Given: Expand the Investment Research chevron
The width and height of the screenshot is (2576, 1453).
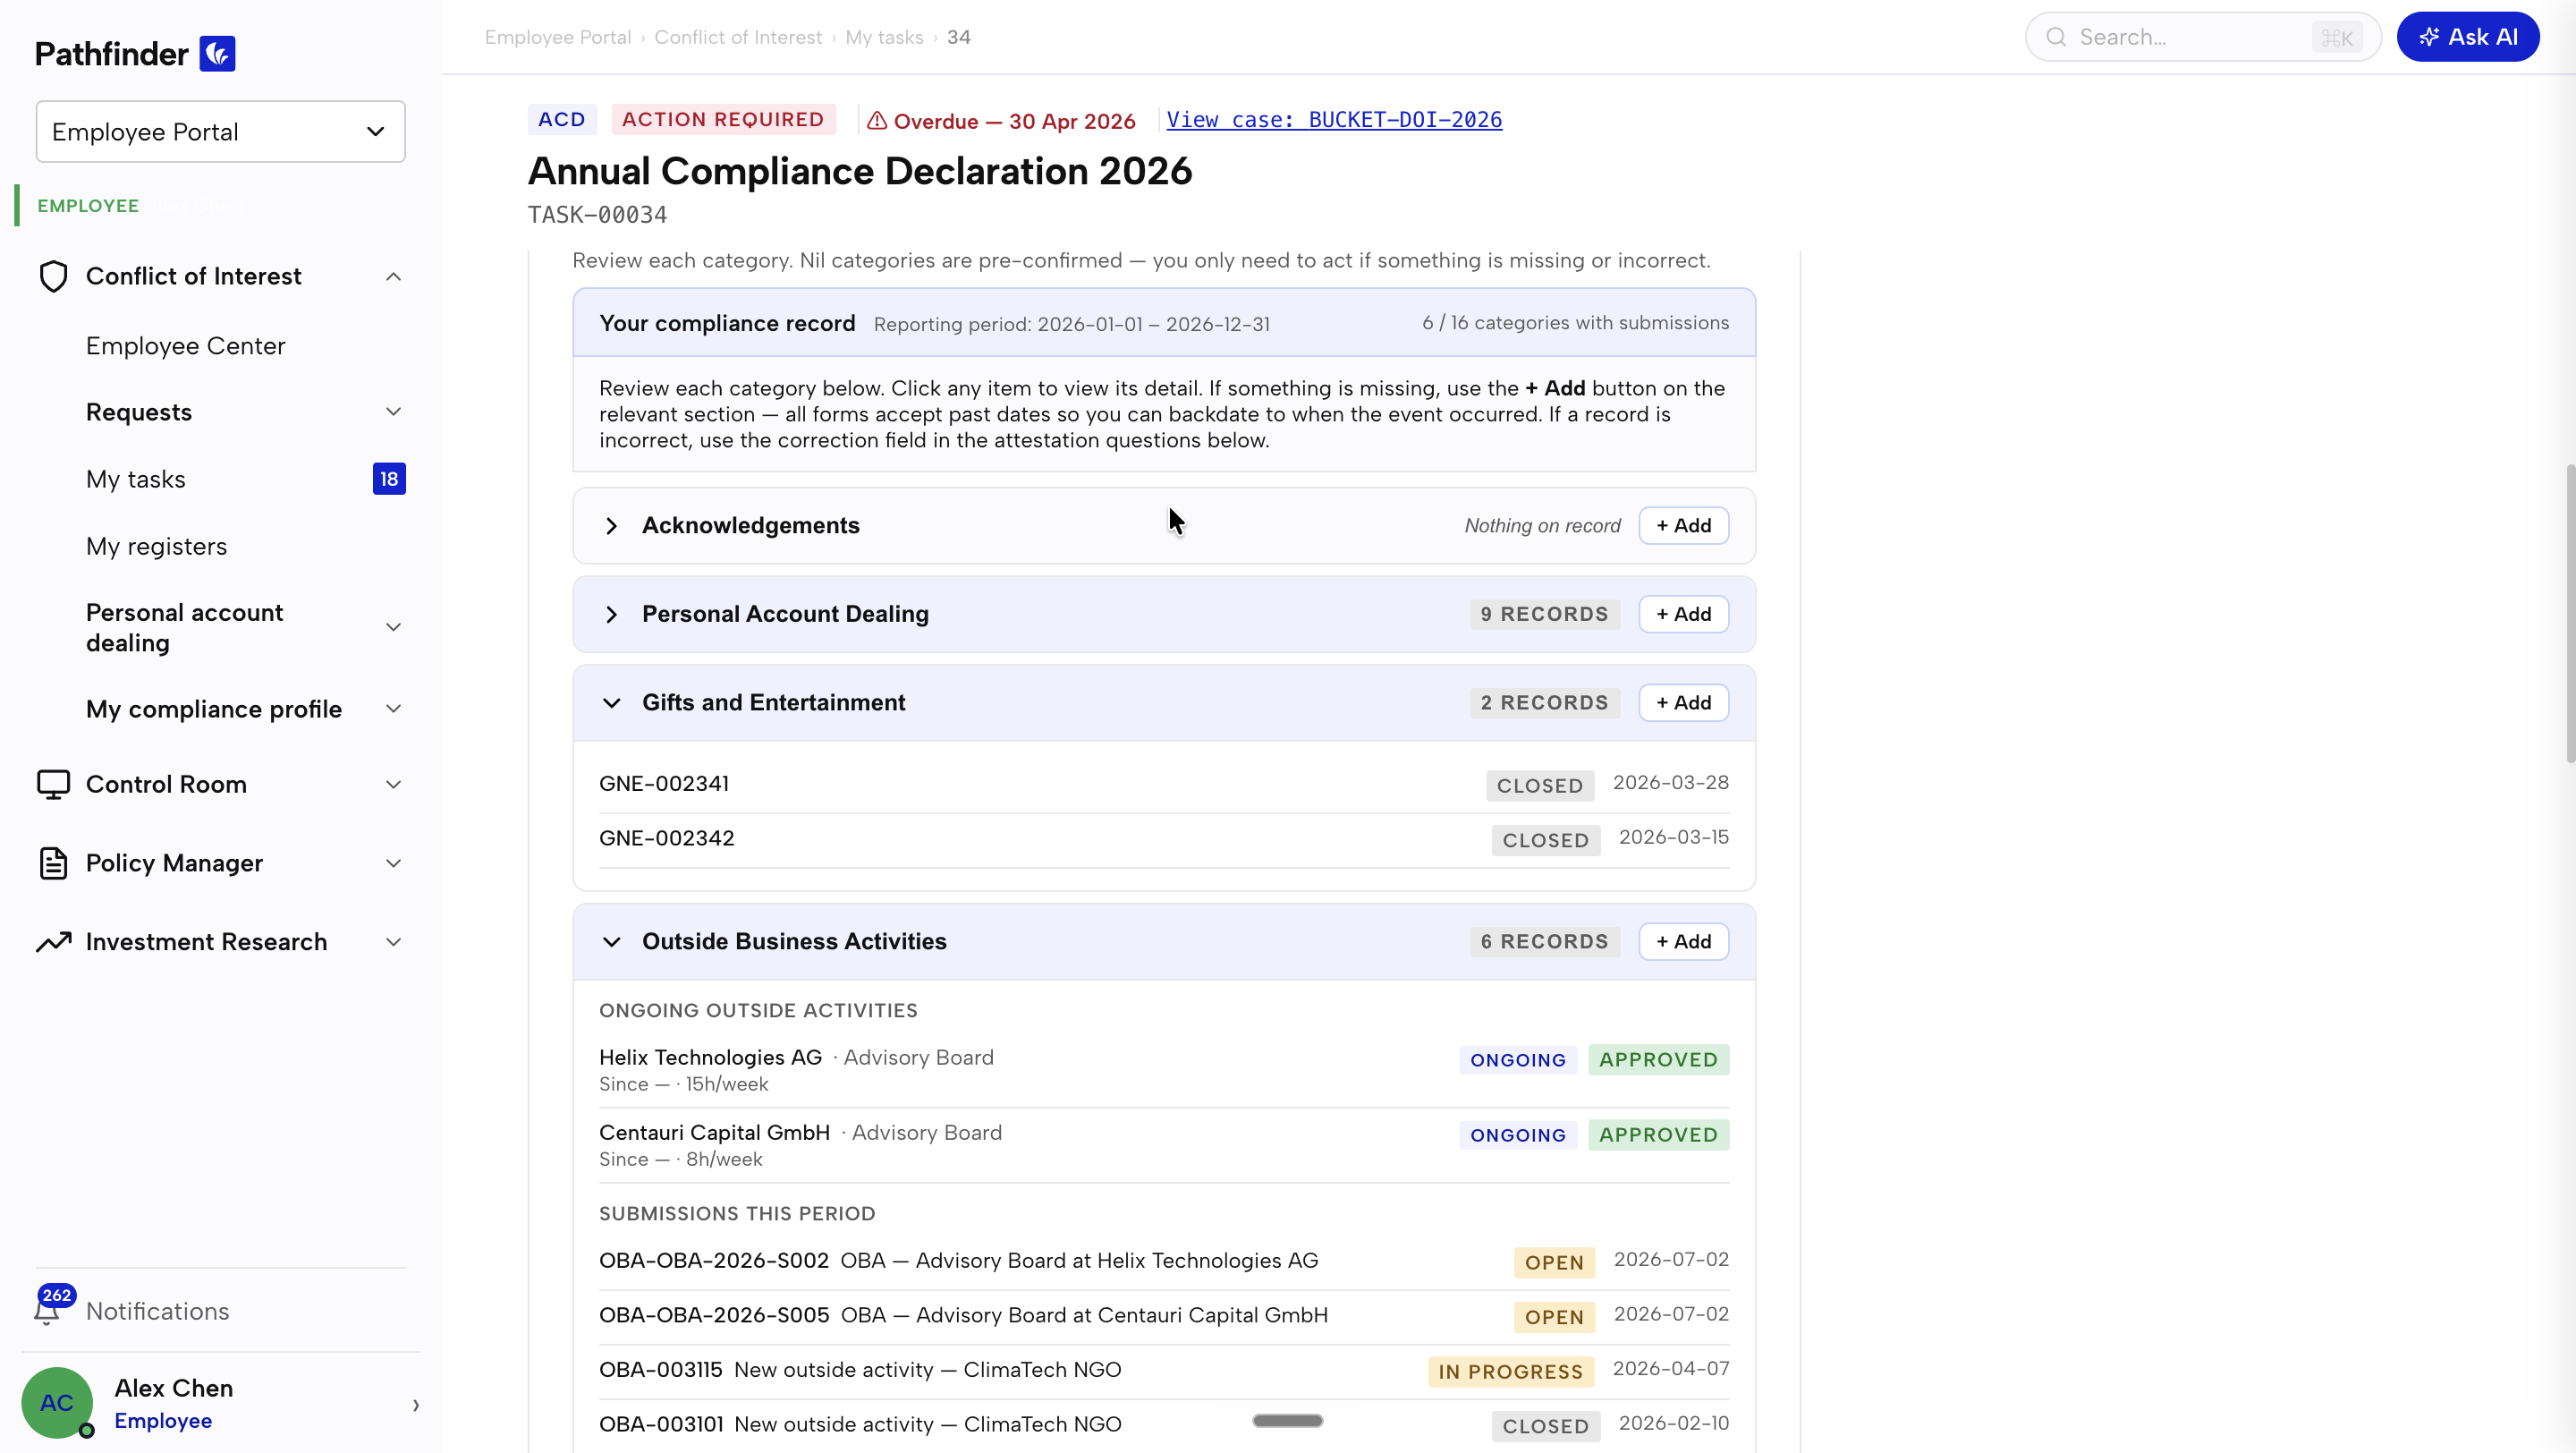Looking at the screenshot, I should [394, 942].
